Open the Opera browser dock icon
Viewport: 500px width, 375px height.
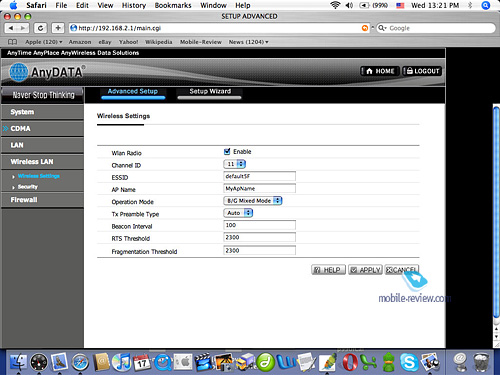click(x=349, y=362)
